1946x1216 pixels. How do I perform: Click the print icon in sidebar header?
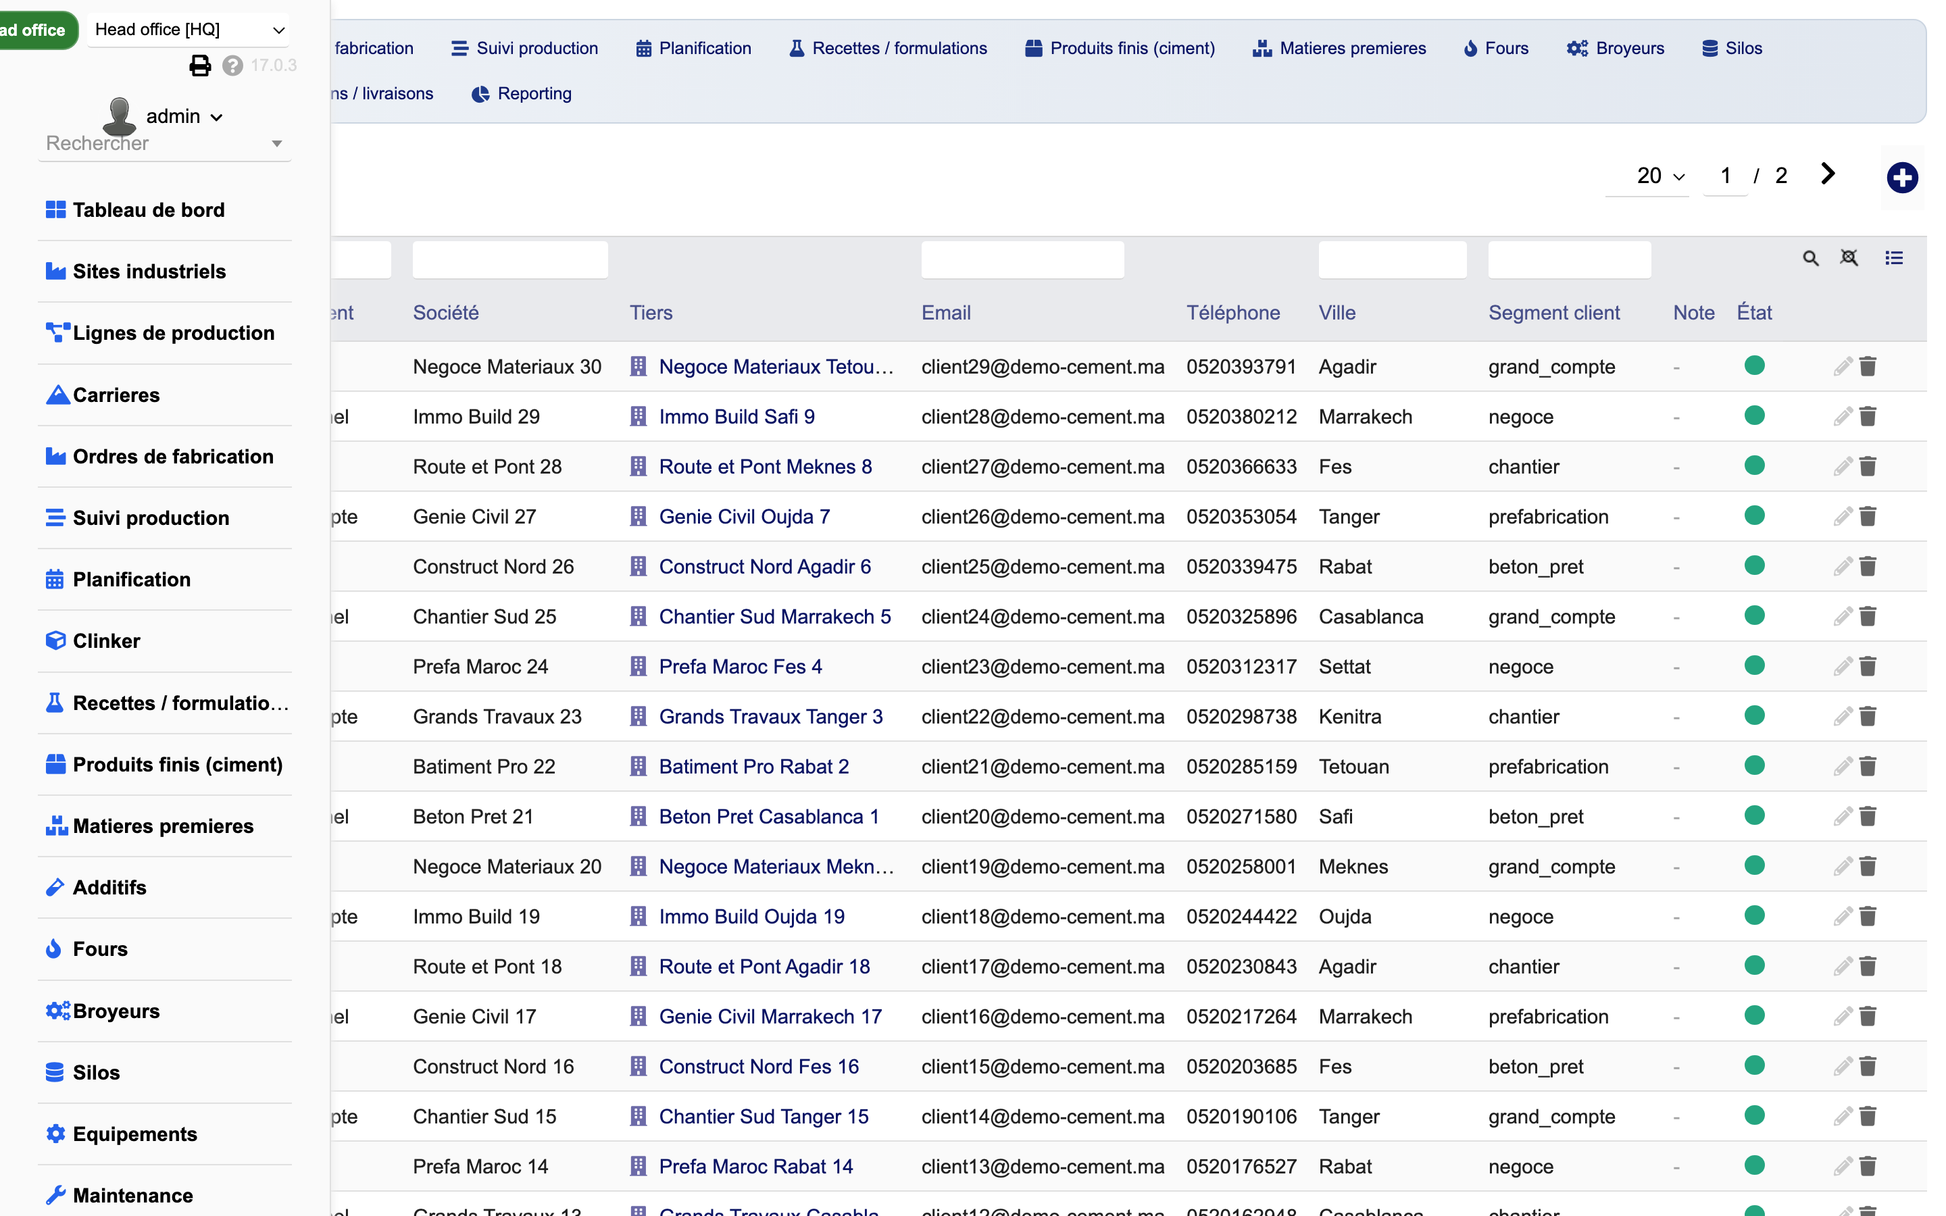pos(200,66)
